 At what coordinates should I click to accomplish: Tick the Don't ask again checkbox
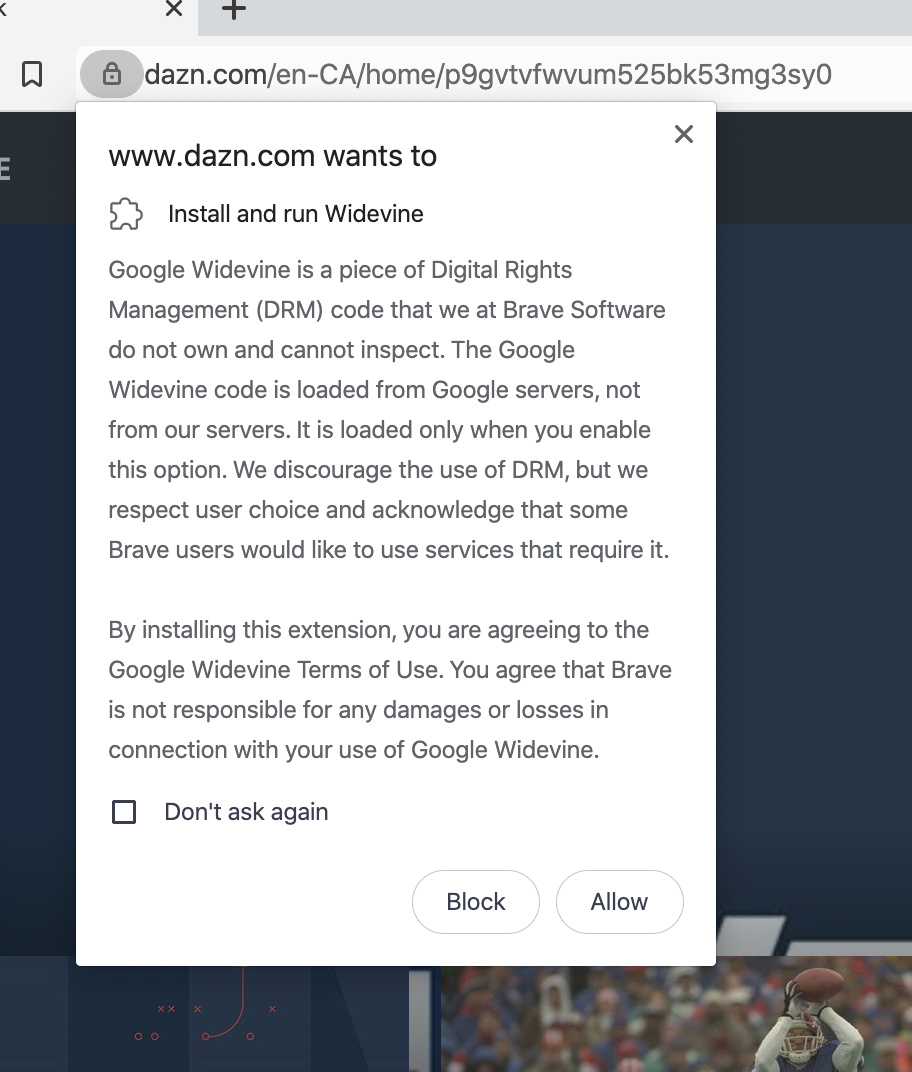coord(124,812)
